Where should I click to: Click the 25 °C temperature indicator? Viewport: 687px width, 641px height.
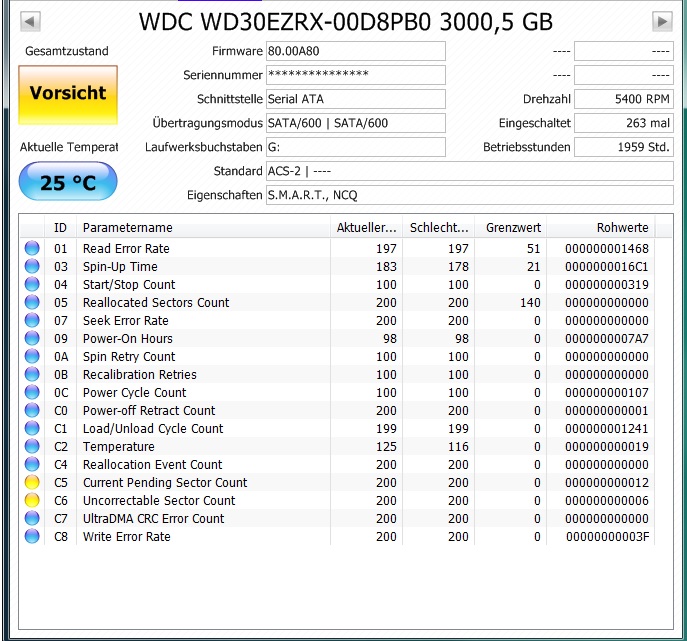coord(68,181)
